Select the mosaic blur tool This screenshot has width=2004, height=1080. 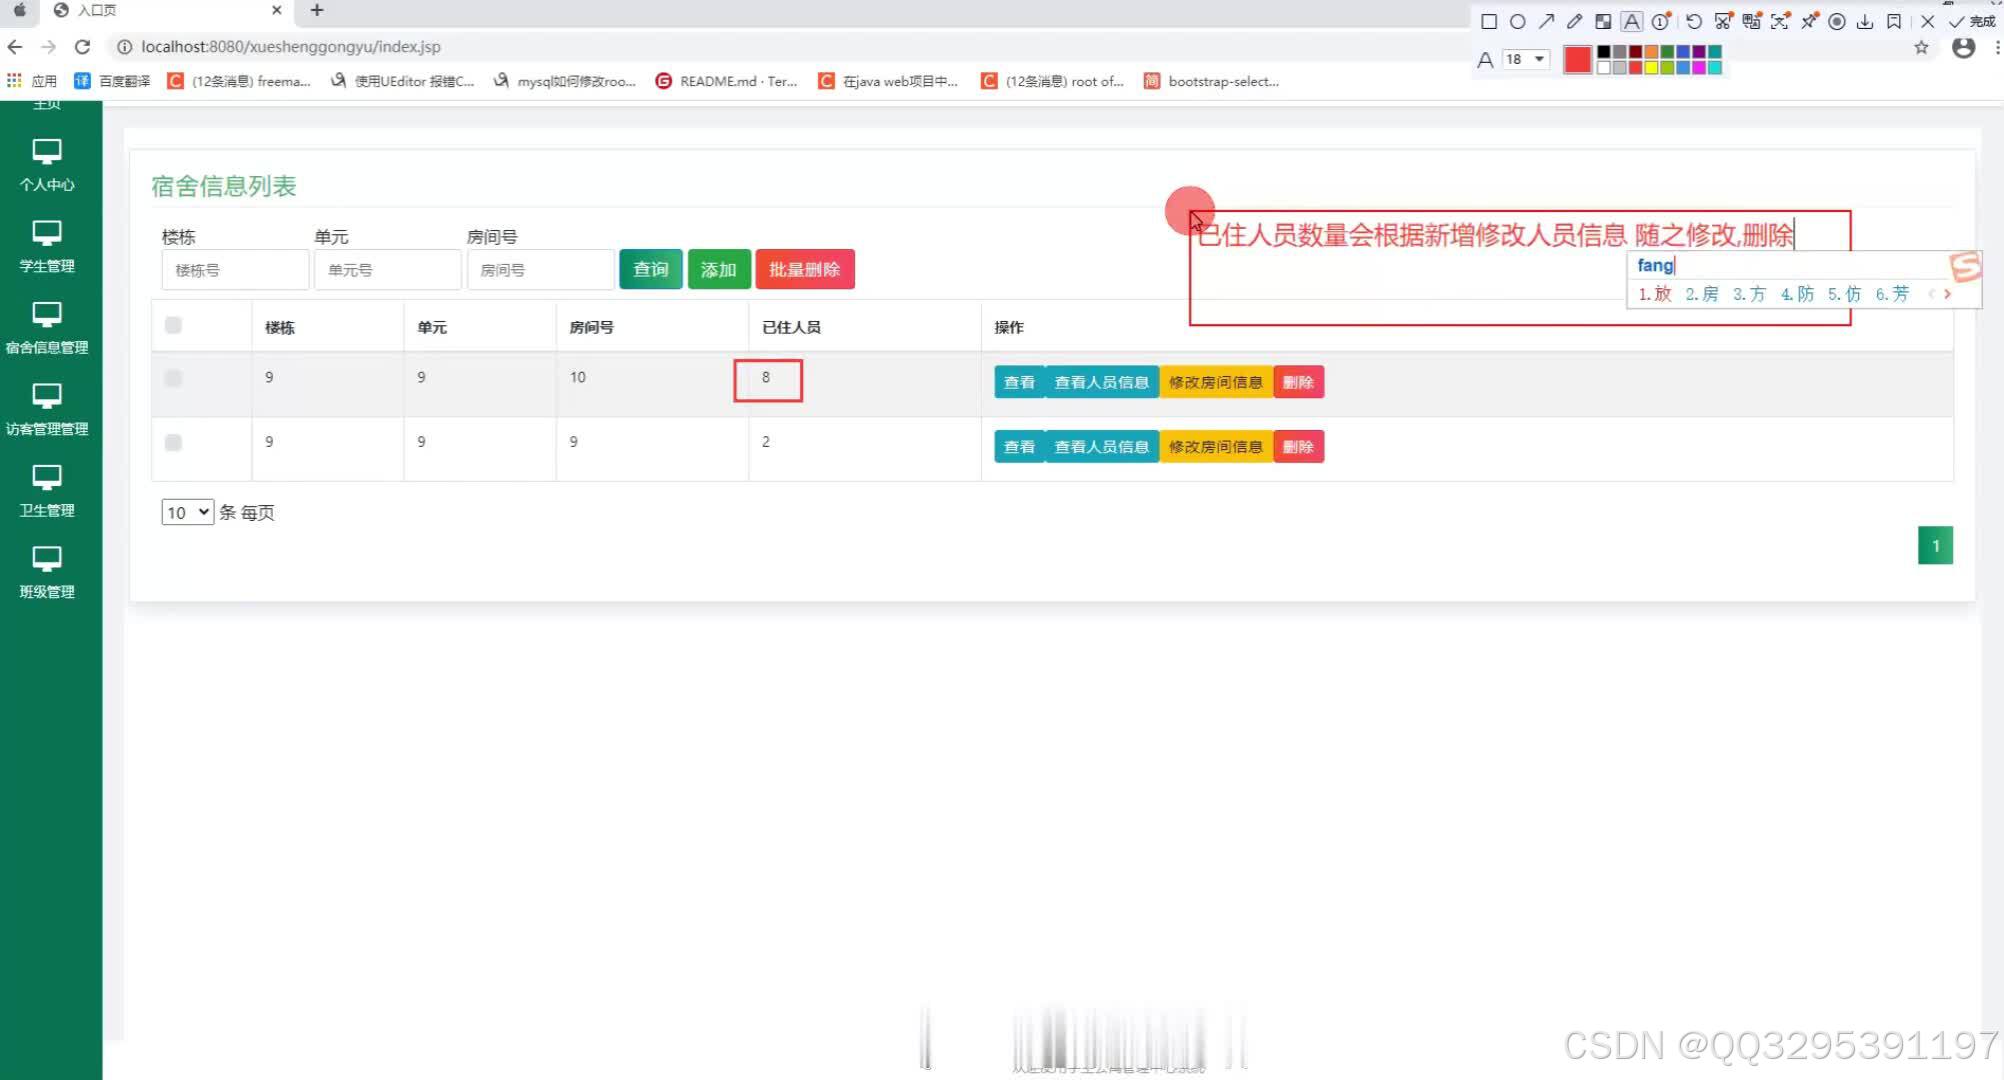pos(1603,21)
